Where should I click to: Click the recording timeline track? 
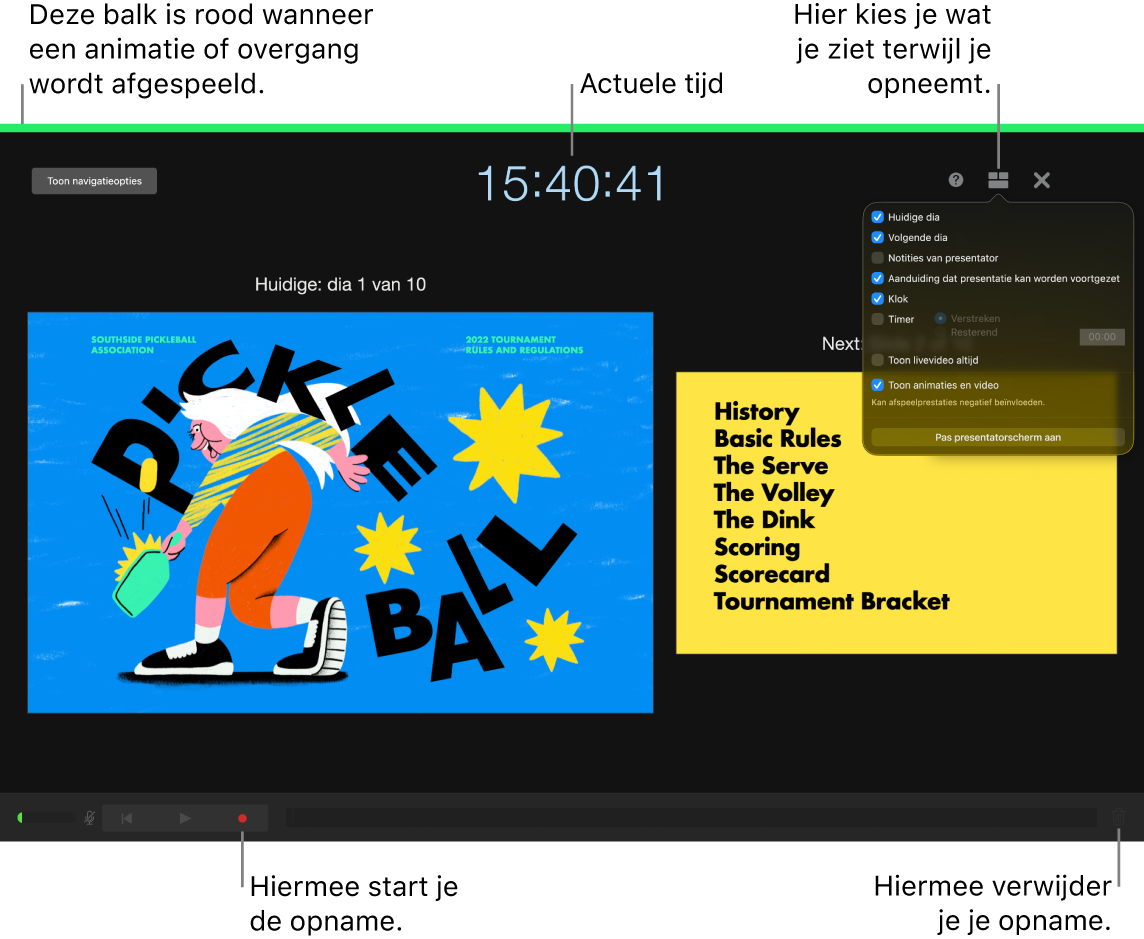[x=691, y=818]
